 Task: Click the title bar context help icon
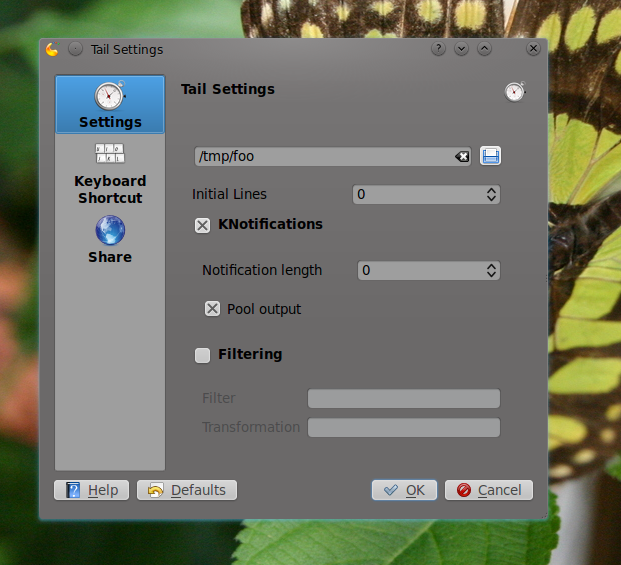438,49
